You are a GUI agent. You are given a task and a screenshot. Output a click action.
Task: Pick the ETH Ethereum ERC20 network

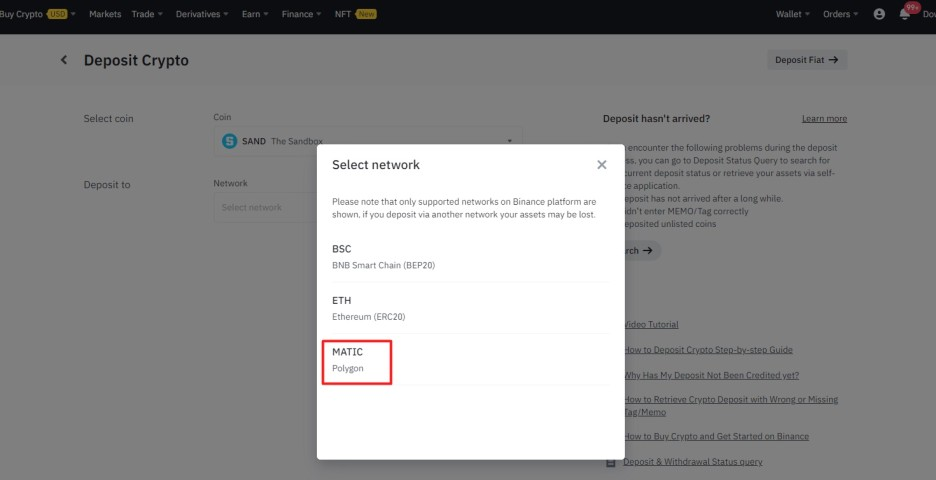470,308
